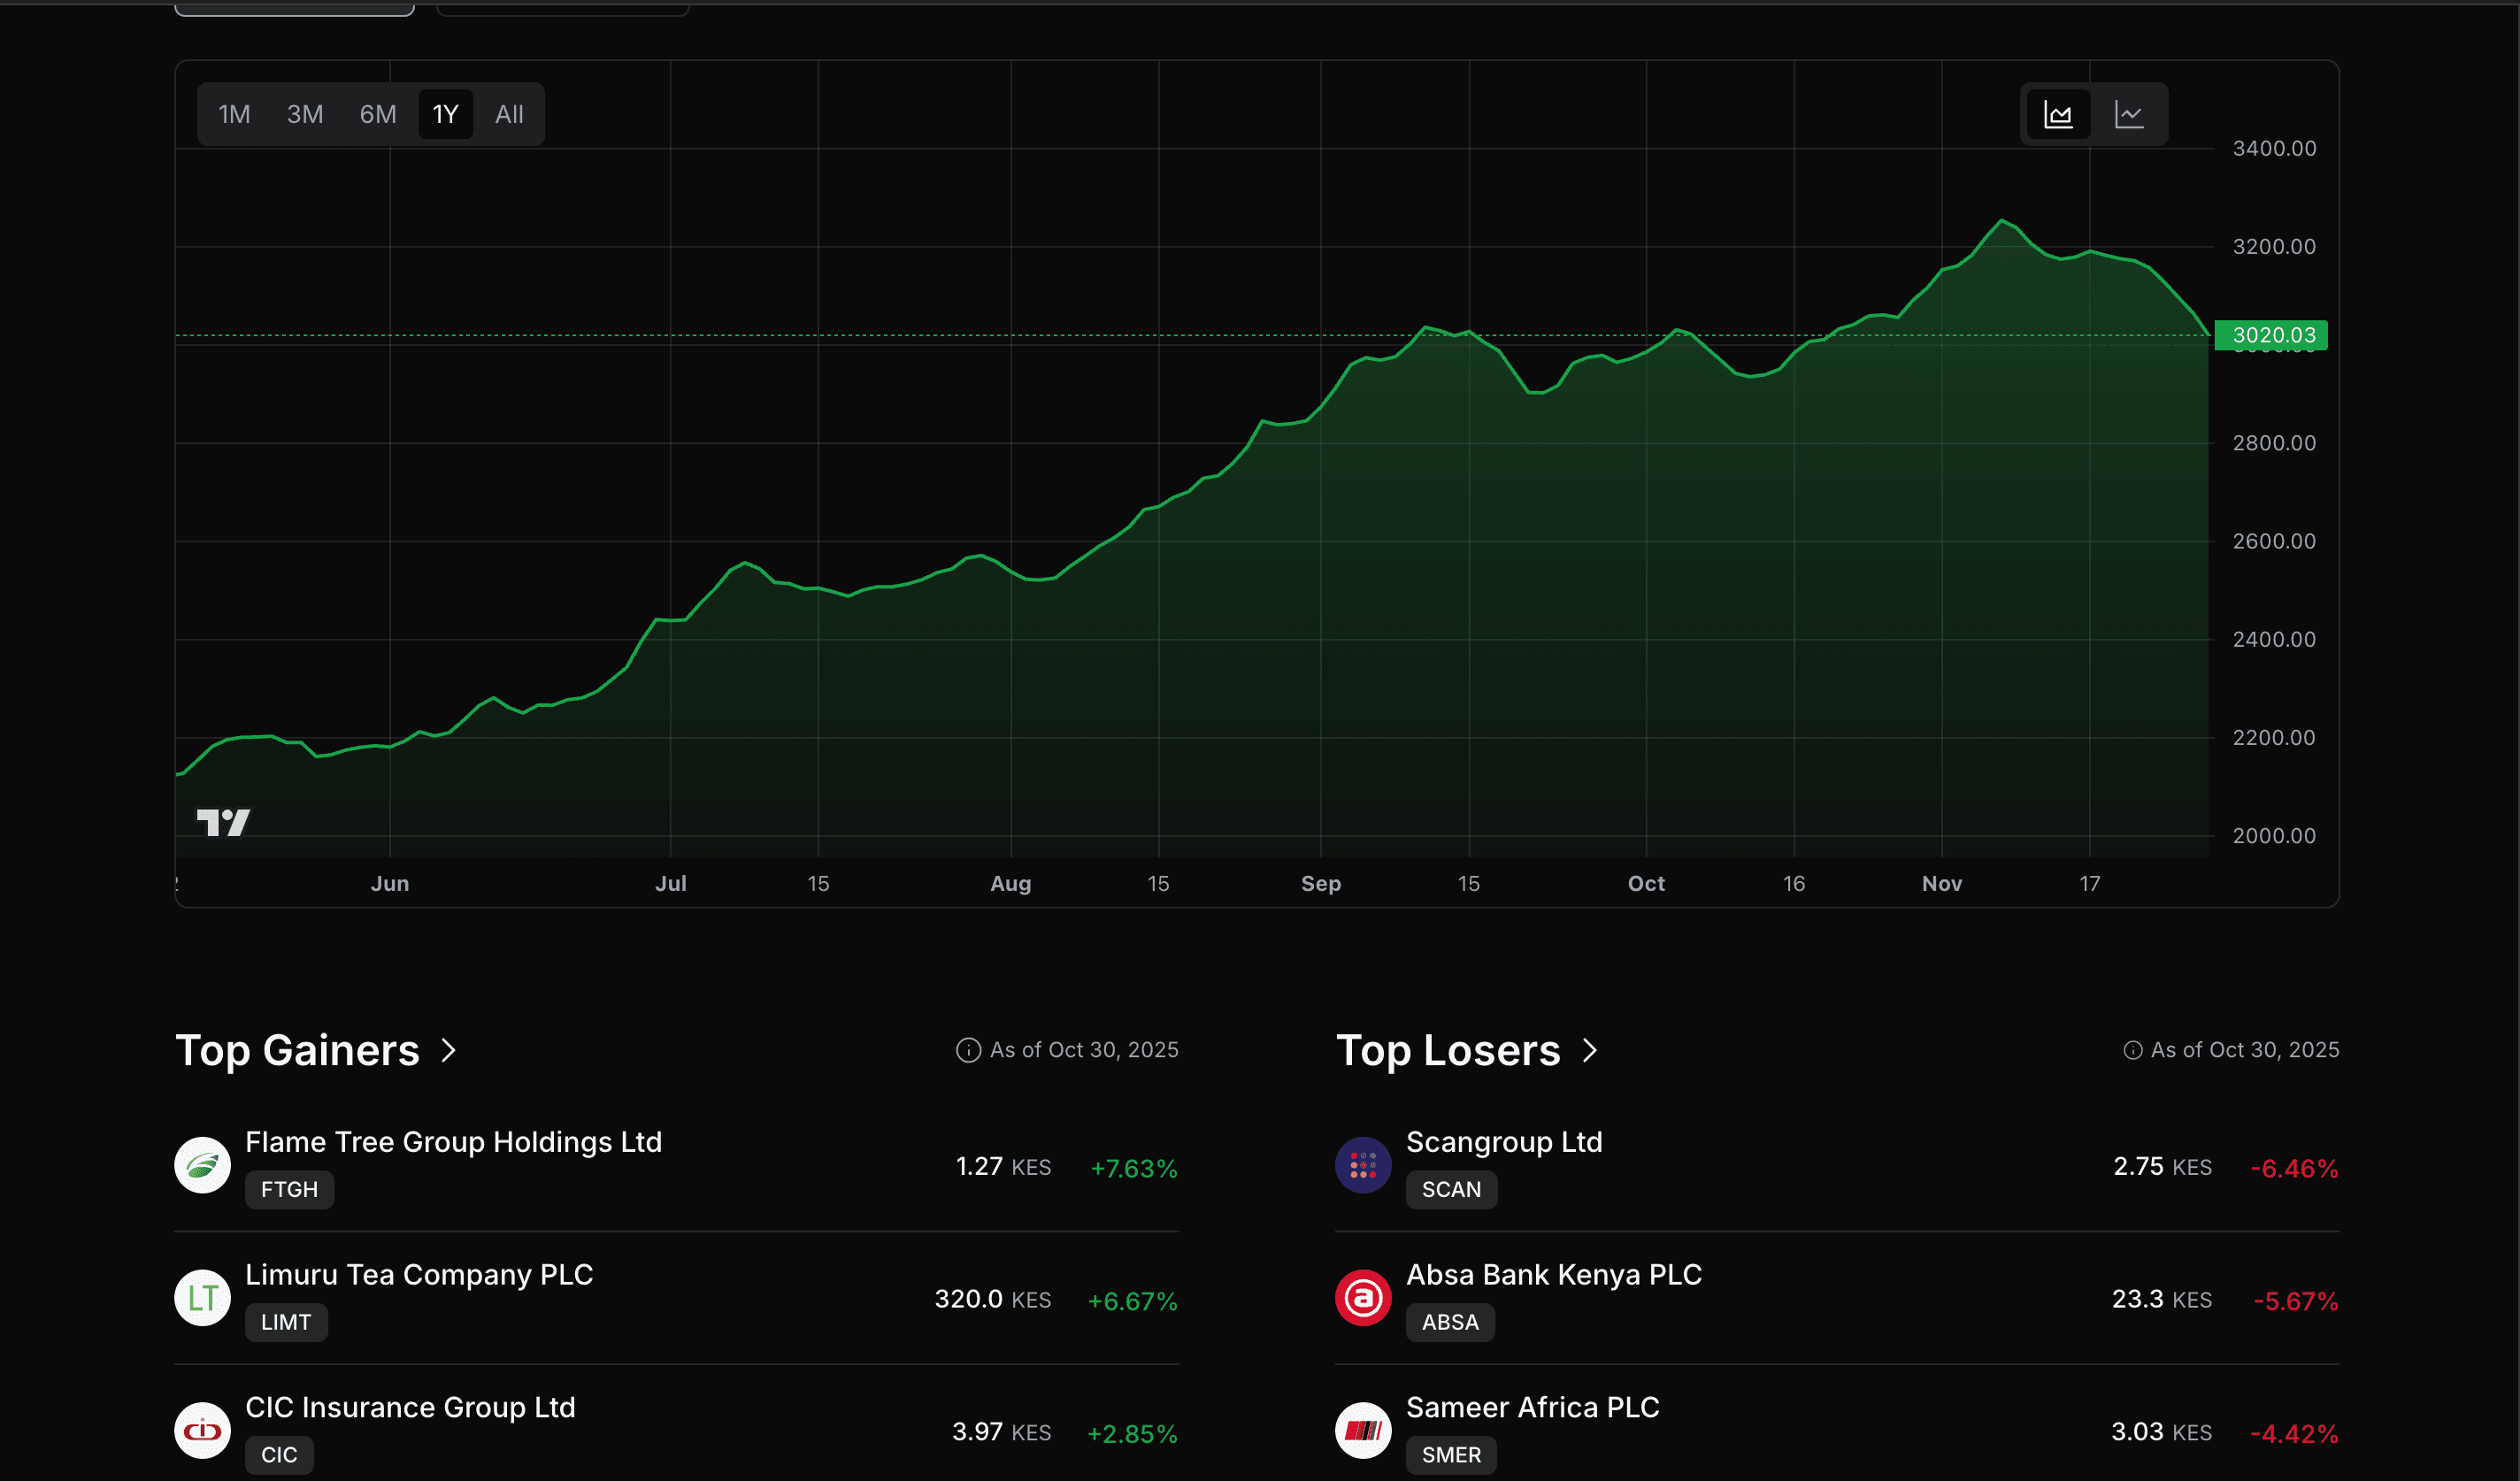Click the 3.03 KES price
2520x1481 pixels.
[x=2161, y=1432]
